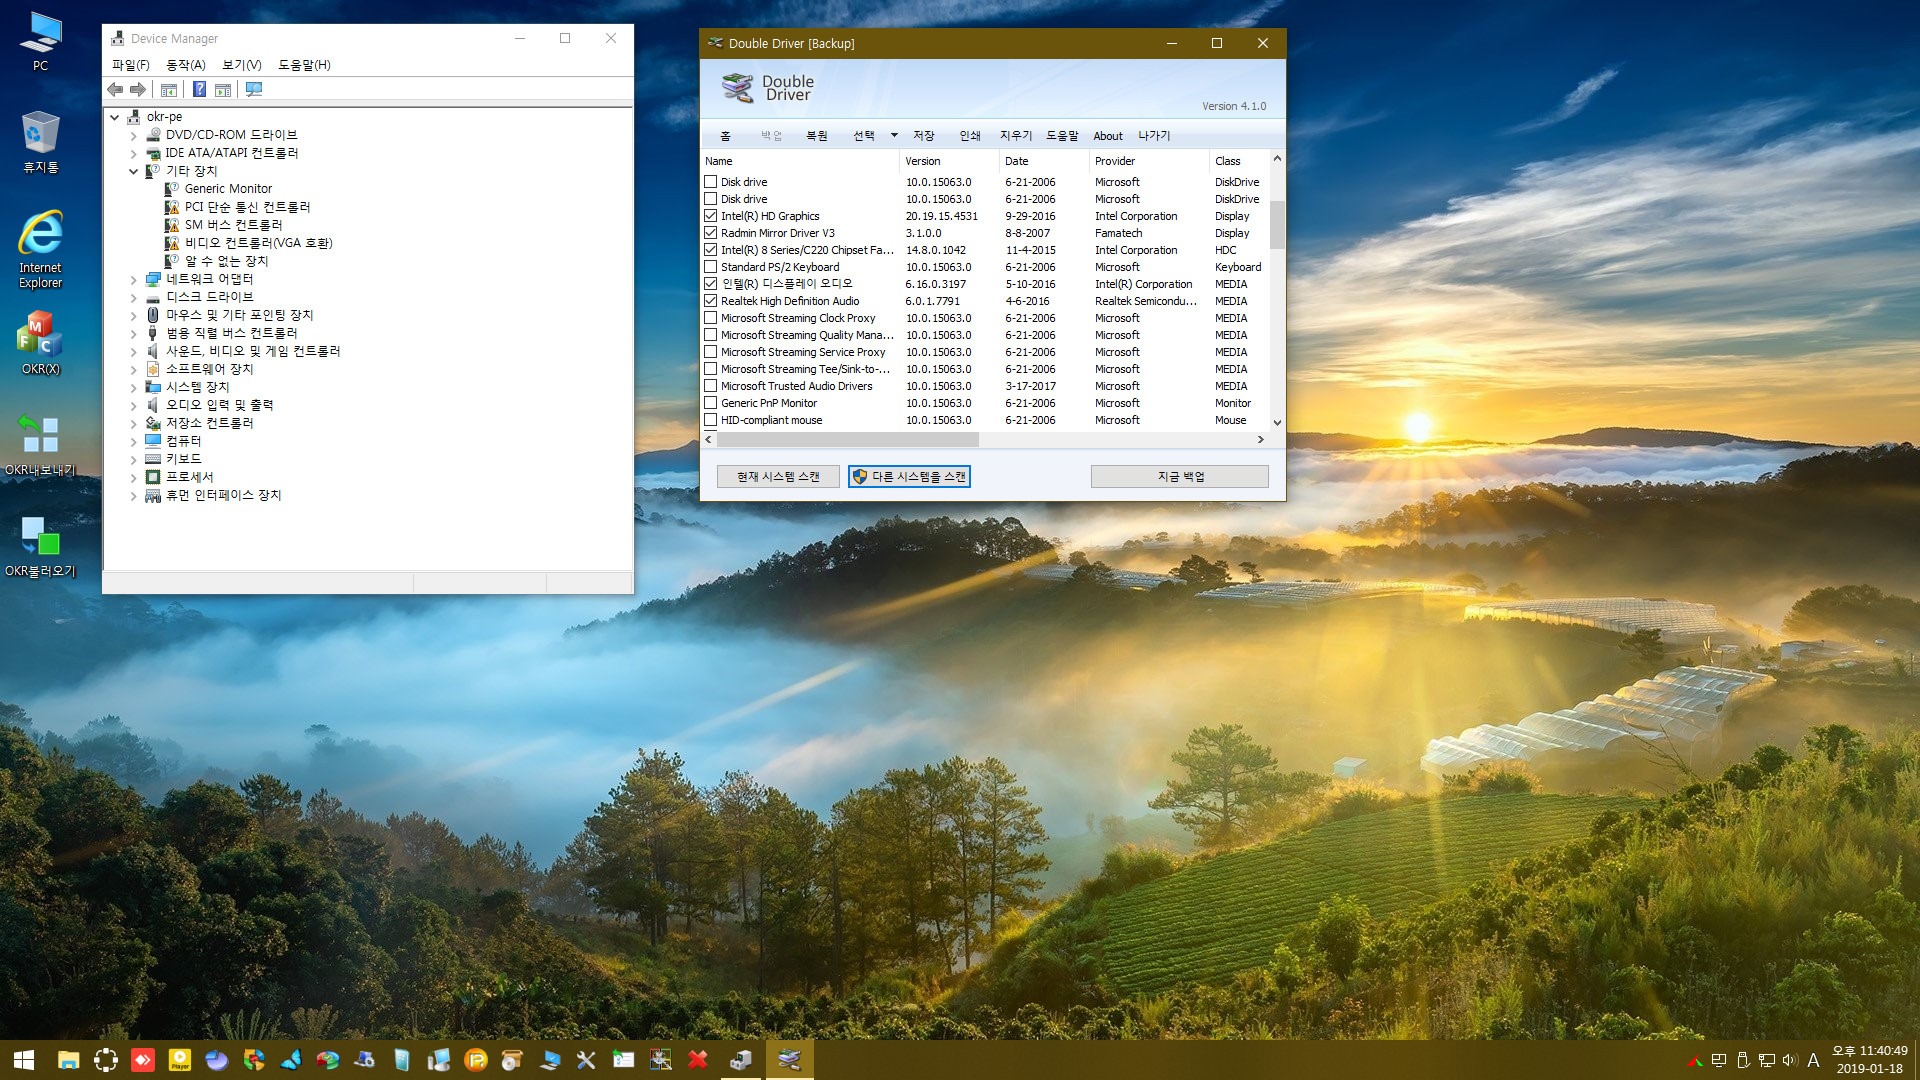Image resolution: width=1920 pixels, height=1080 pixels.
Task: Select PCI 단순 통신 컨트롤러 device
Action: click(247, 207)
